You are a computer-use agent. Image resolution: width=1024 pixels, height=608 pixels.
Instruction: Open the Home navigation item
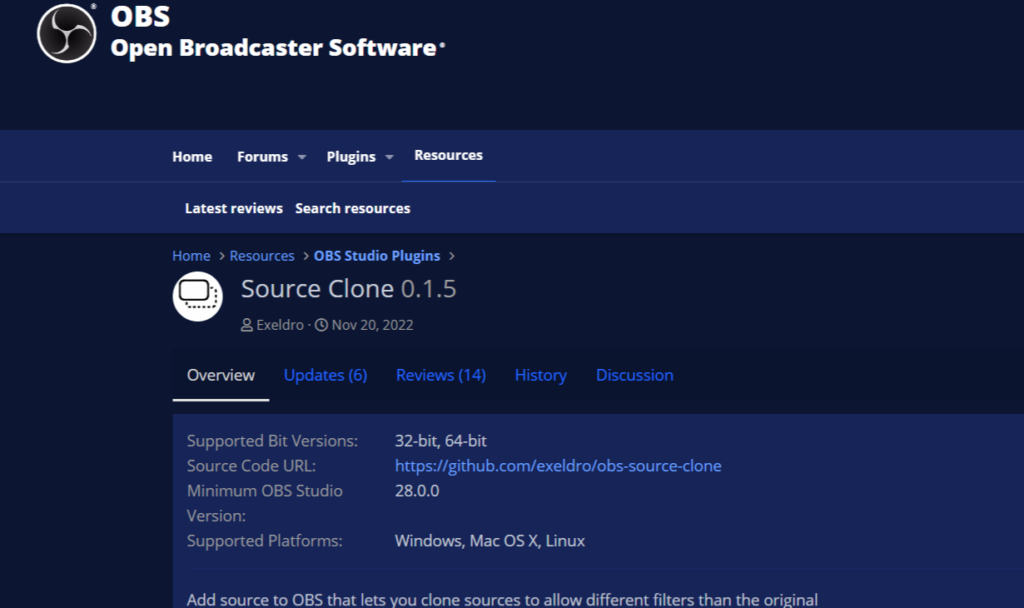pyautogui.click(x=192, y=157)
